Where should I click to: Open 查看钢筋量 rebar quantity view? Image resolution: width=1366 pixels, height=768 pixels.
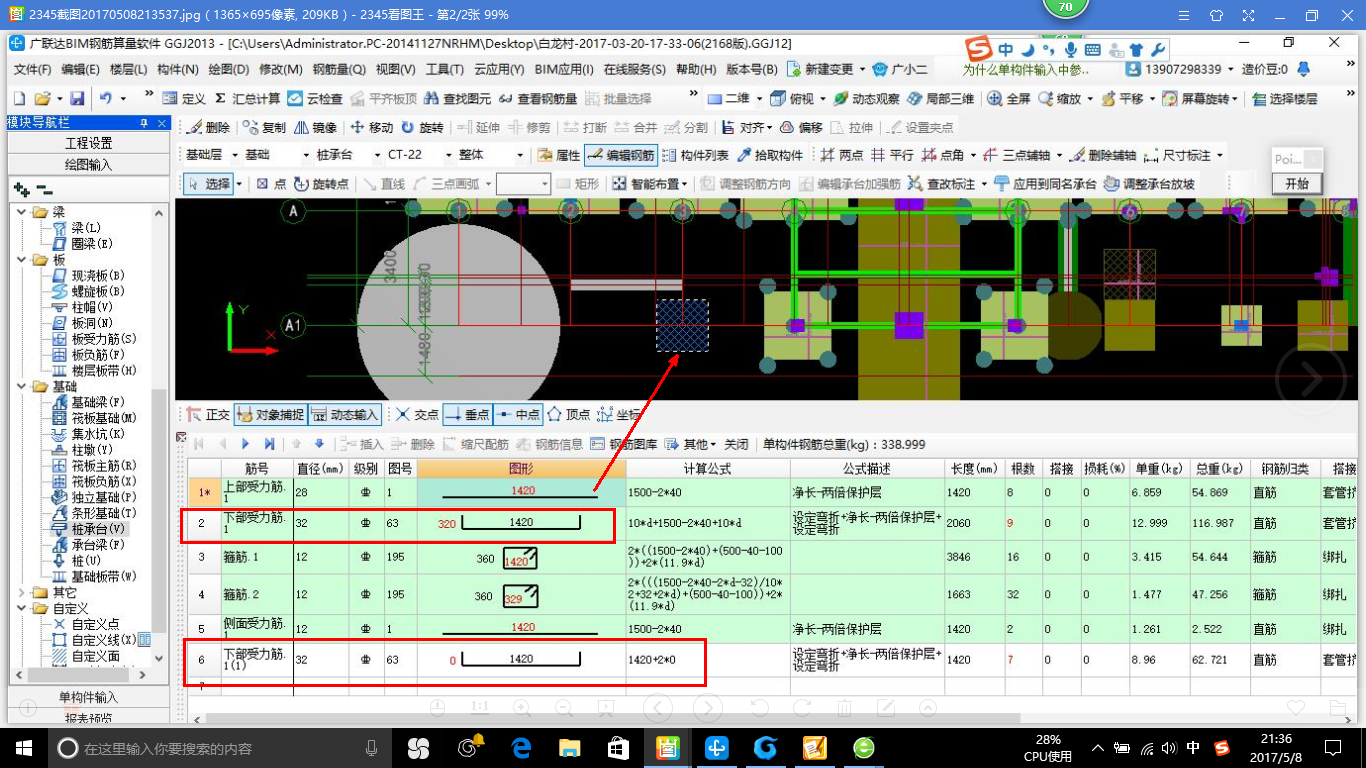[x=538, y=99]
